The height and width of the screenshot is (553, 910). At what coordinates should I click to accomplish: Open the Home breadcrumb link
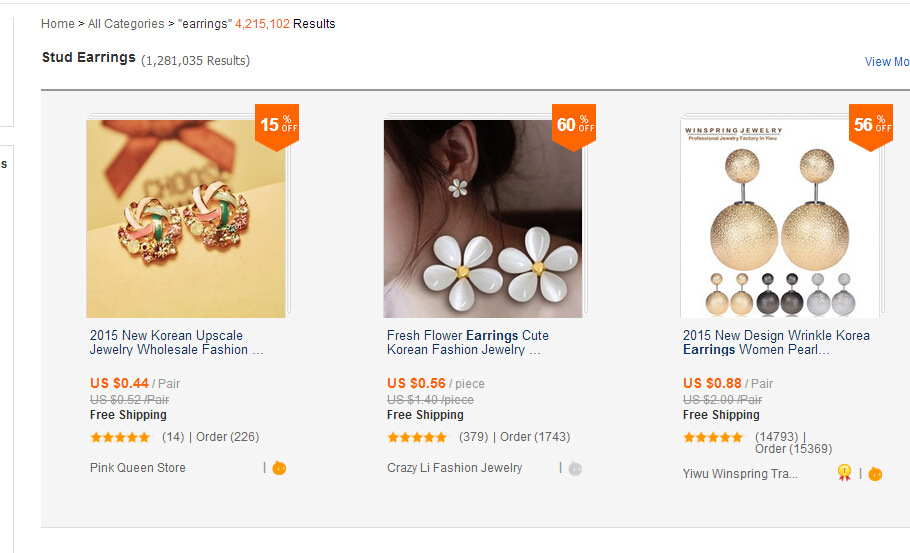coord(58,24)
